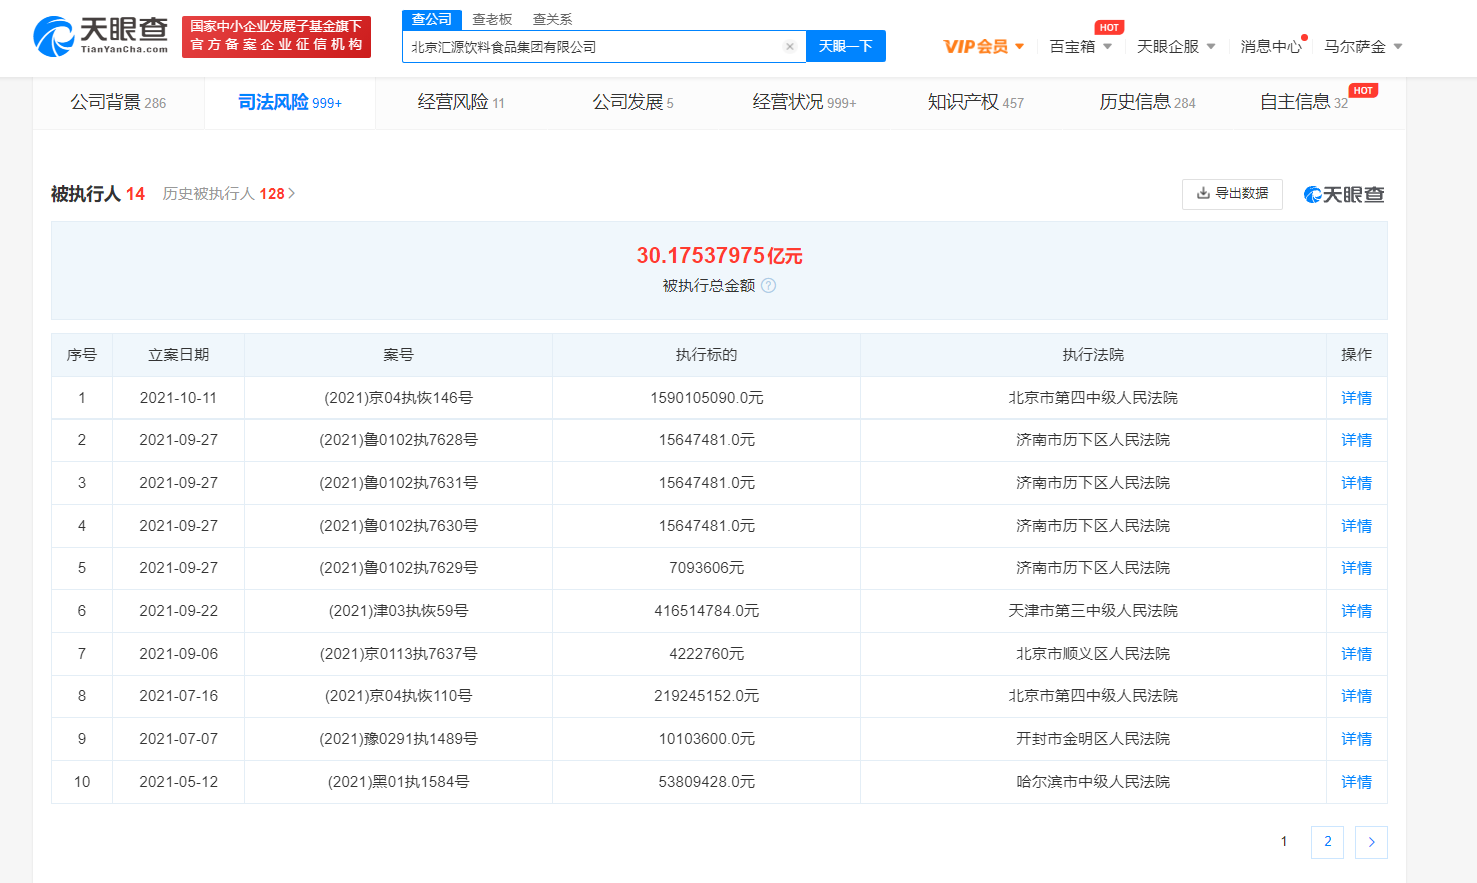Click the red government fund banner badge

276,36
